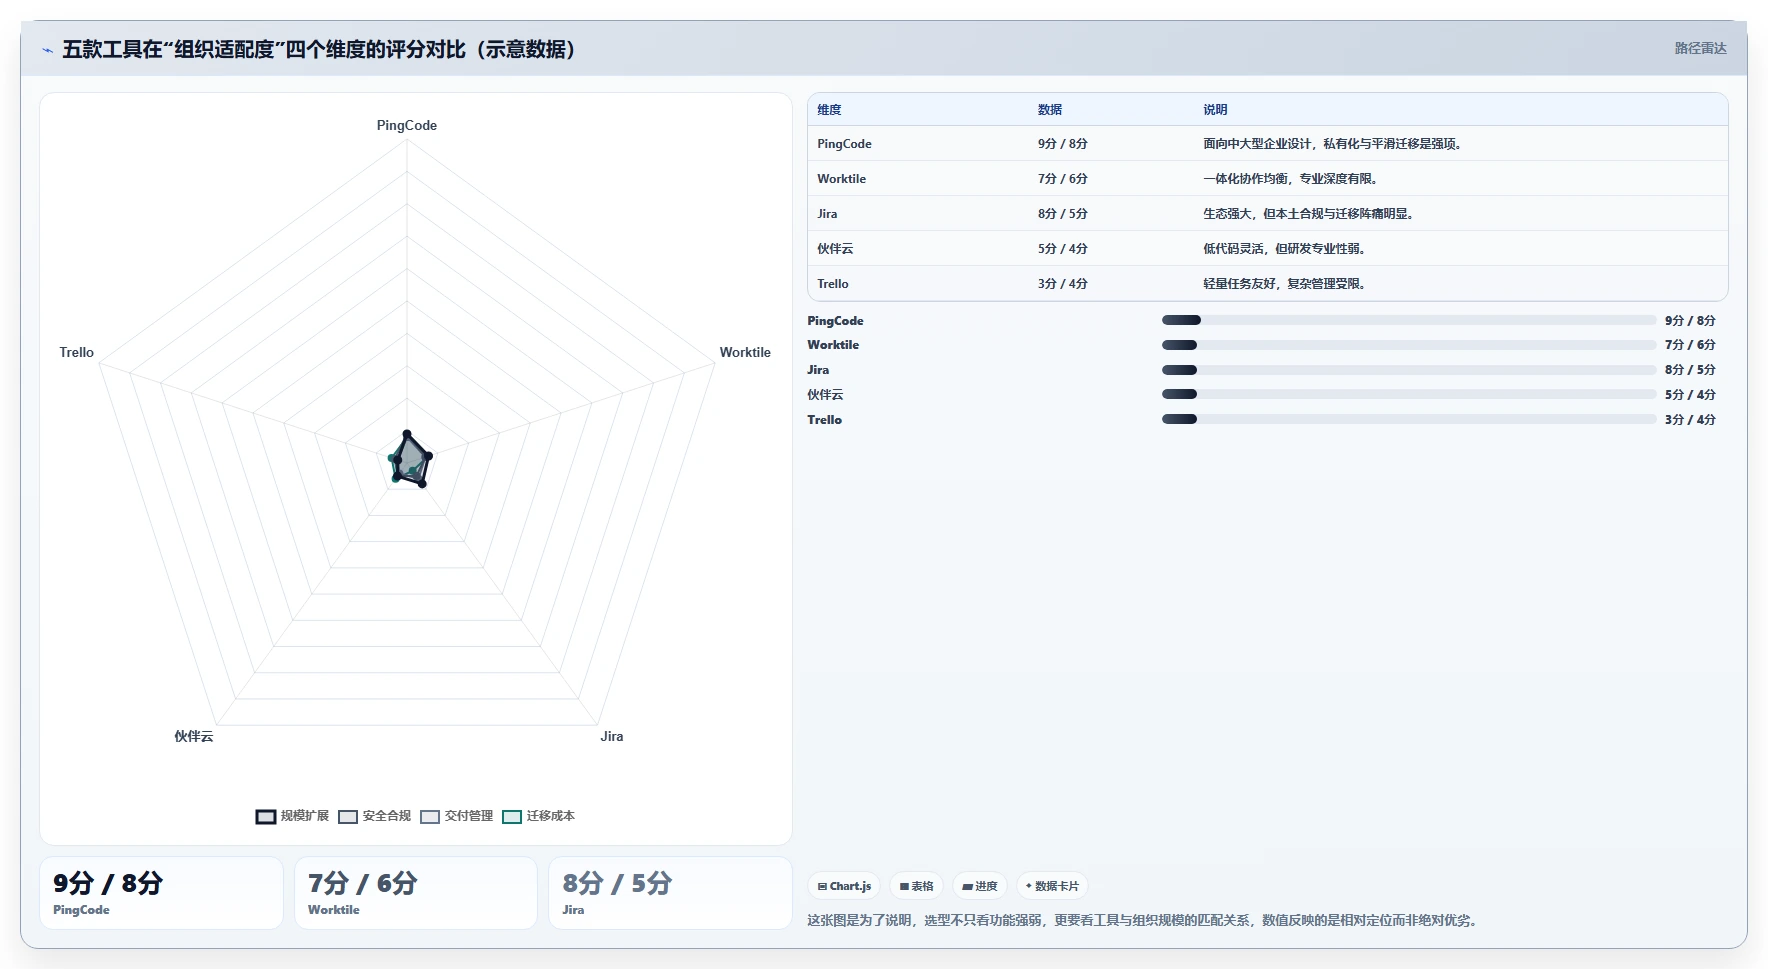
Task: Click the Worktile radar axis label
Action: [745, 353]
